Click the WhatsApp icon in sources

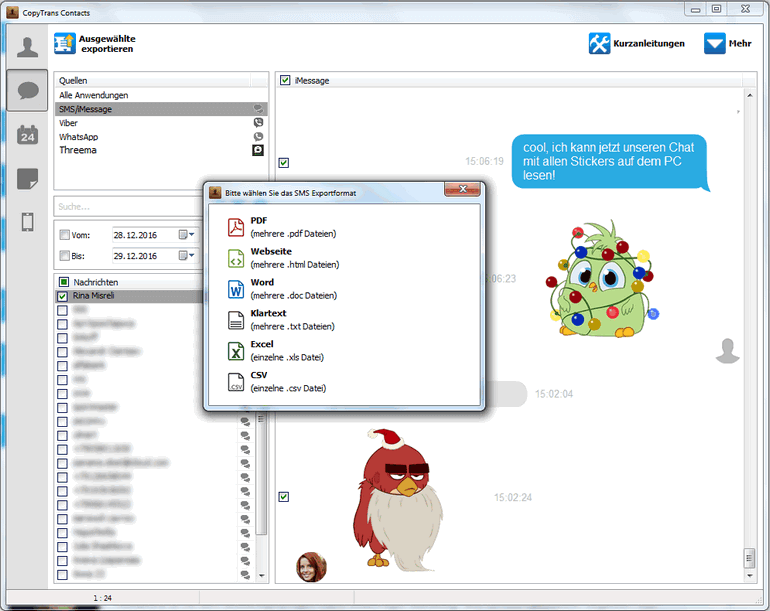pos(258,137)
